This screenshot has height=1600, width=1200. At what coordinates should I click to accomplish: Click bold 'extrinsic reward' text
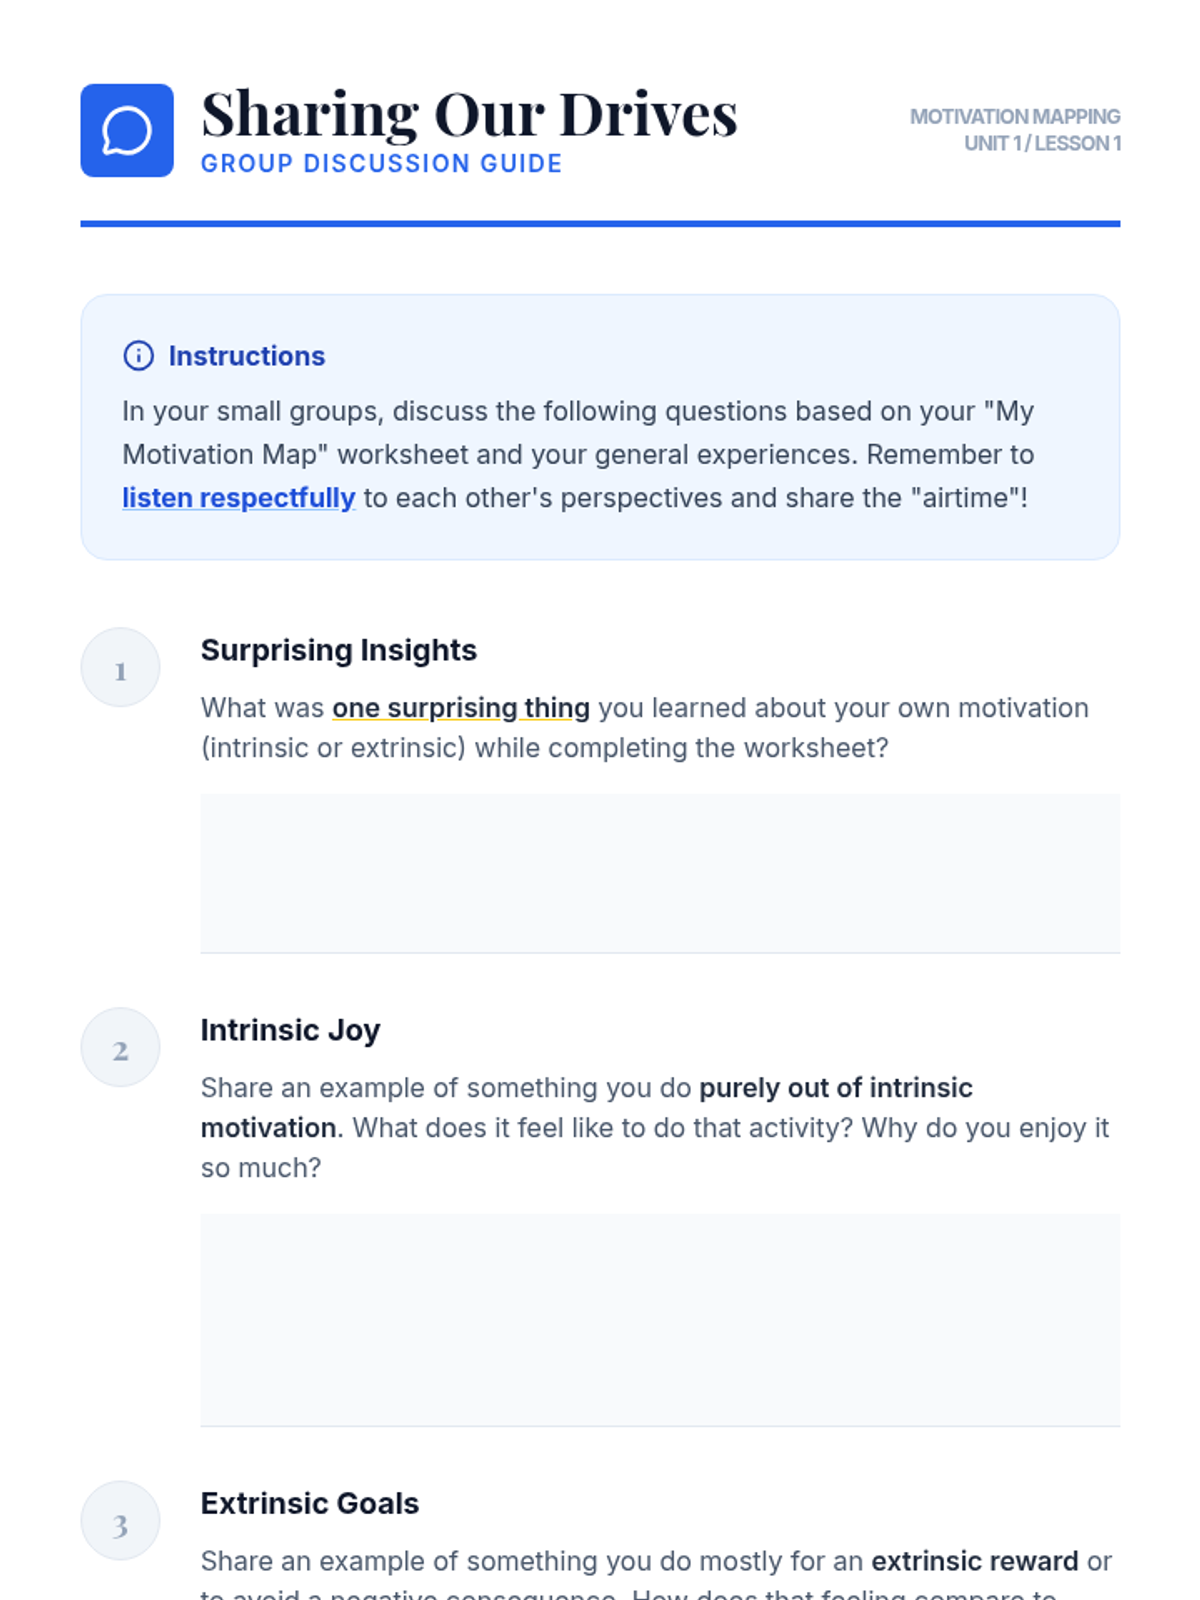[975, 1561]
